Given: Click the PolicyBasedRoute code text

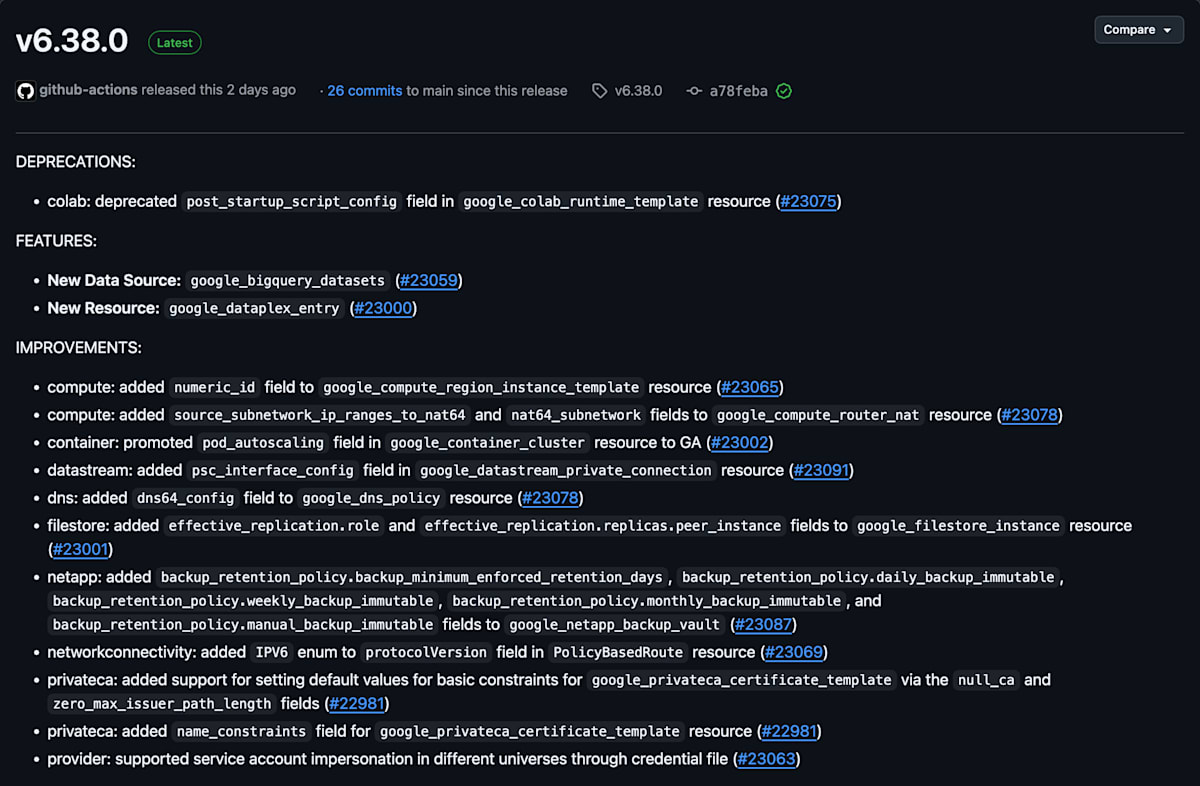Looking at the screenshot, I should 618,652.
